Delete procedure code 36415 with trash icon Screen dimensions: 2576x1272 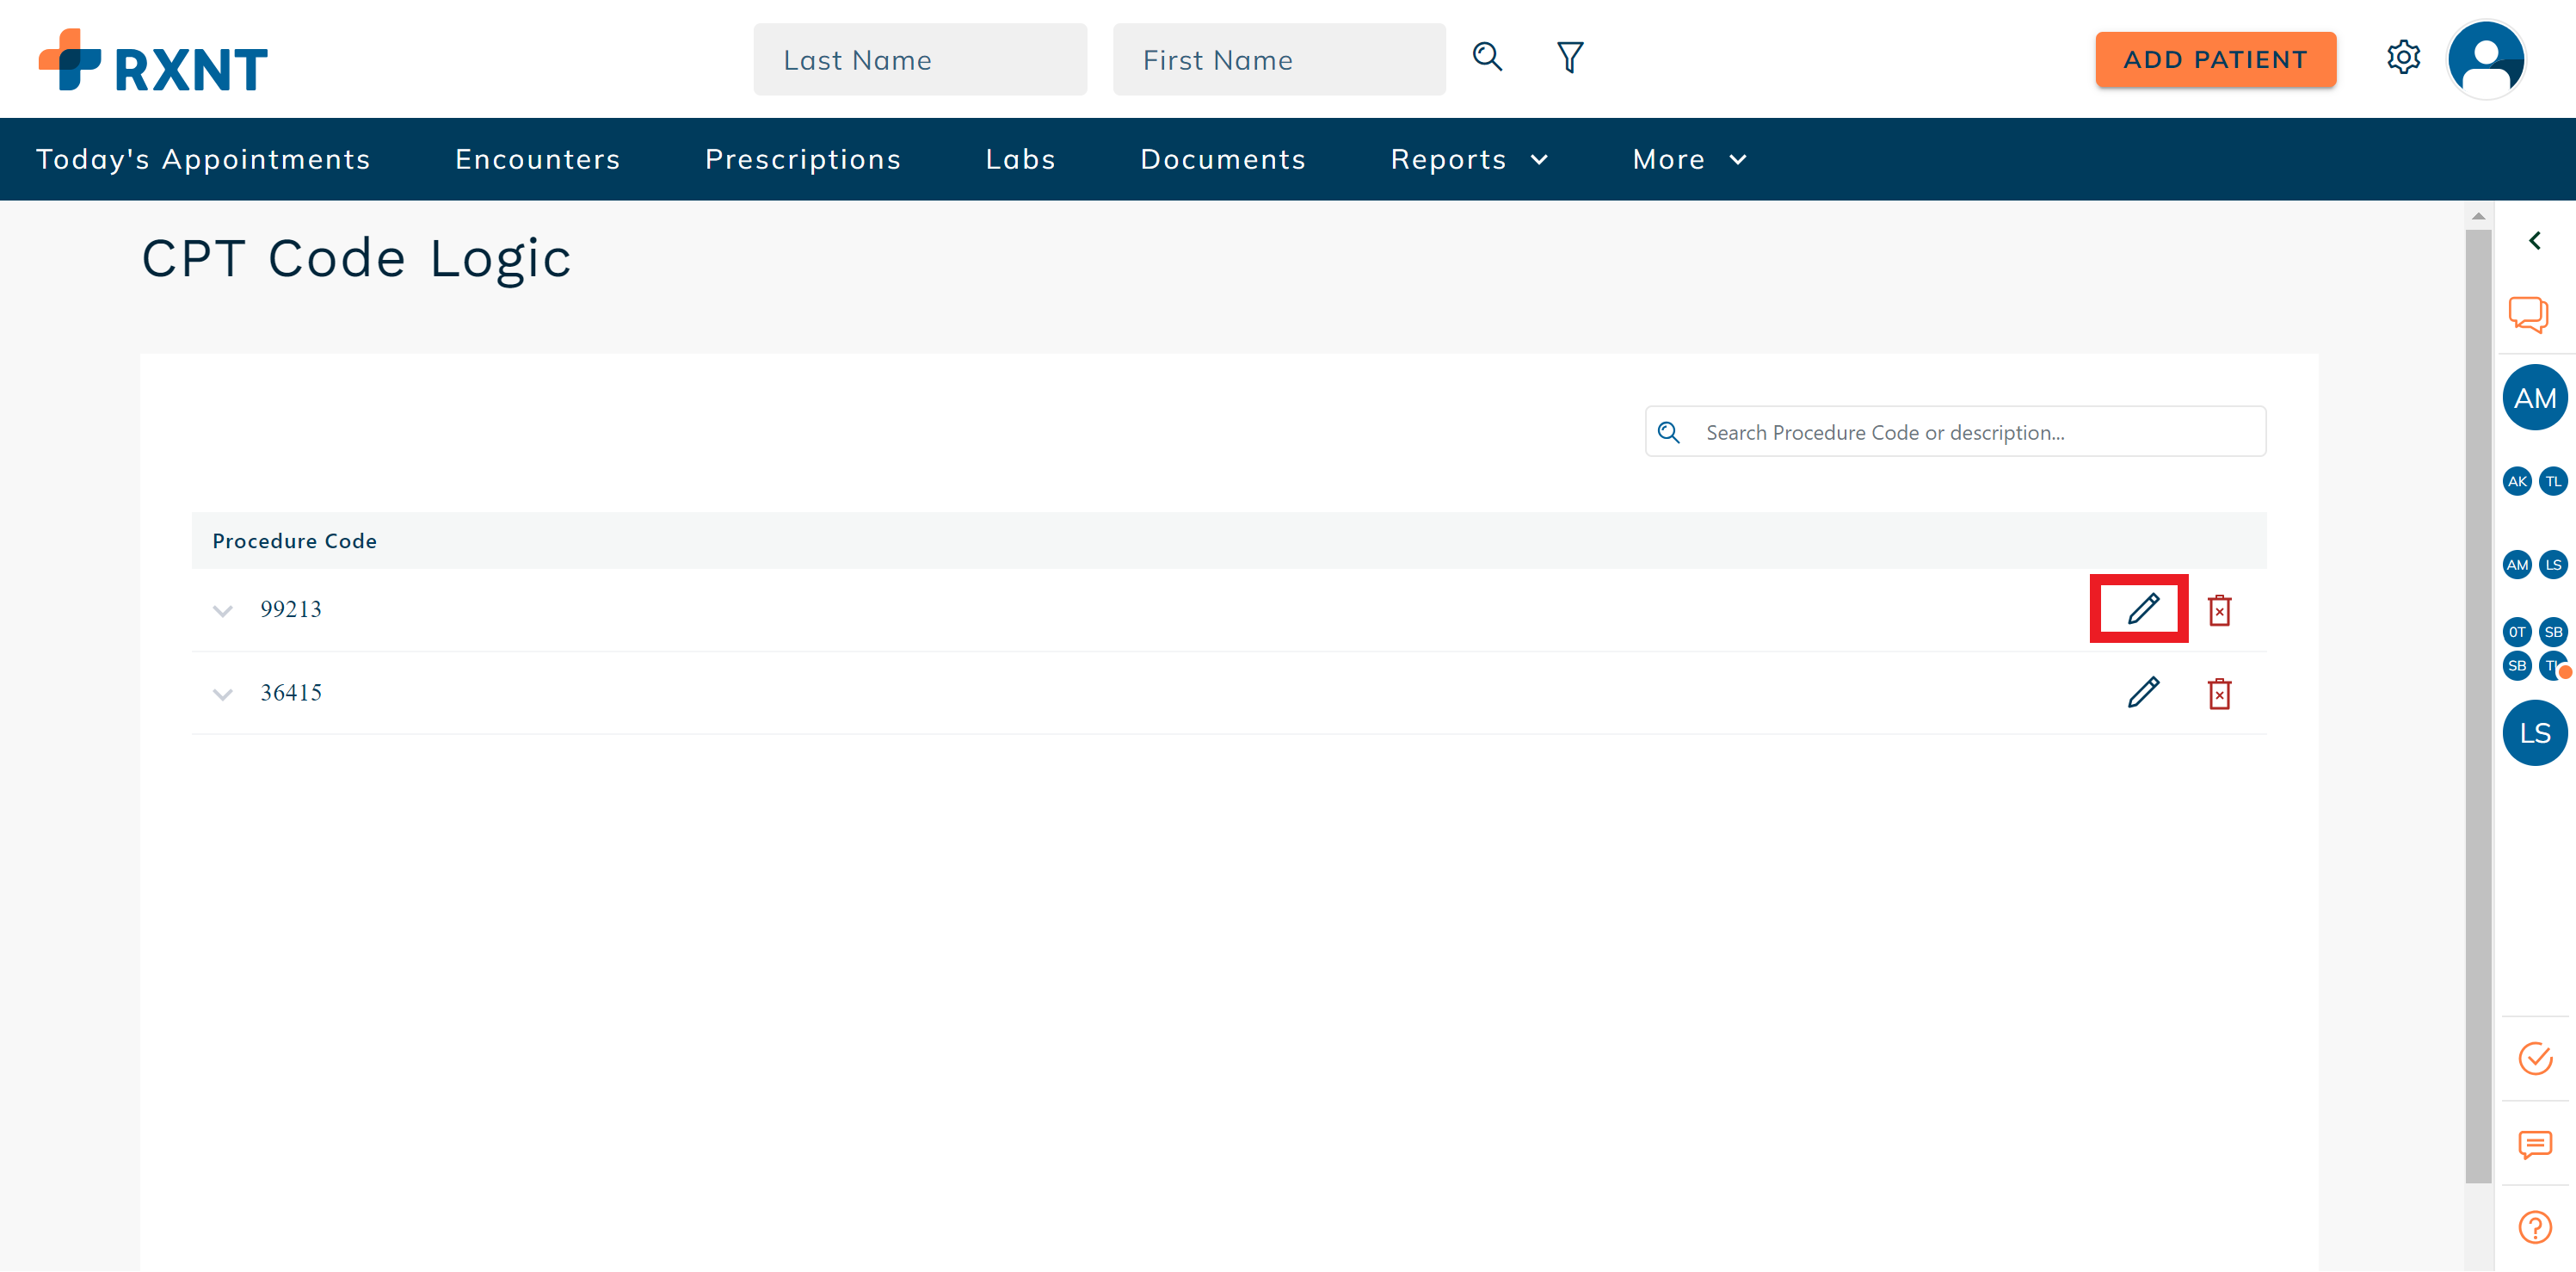coord(2219,693)
